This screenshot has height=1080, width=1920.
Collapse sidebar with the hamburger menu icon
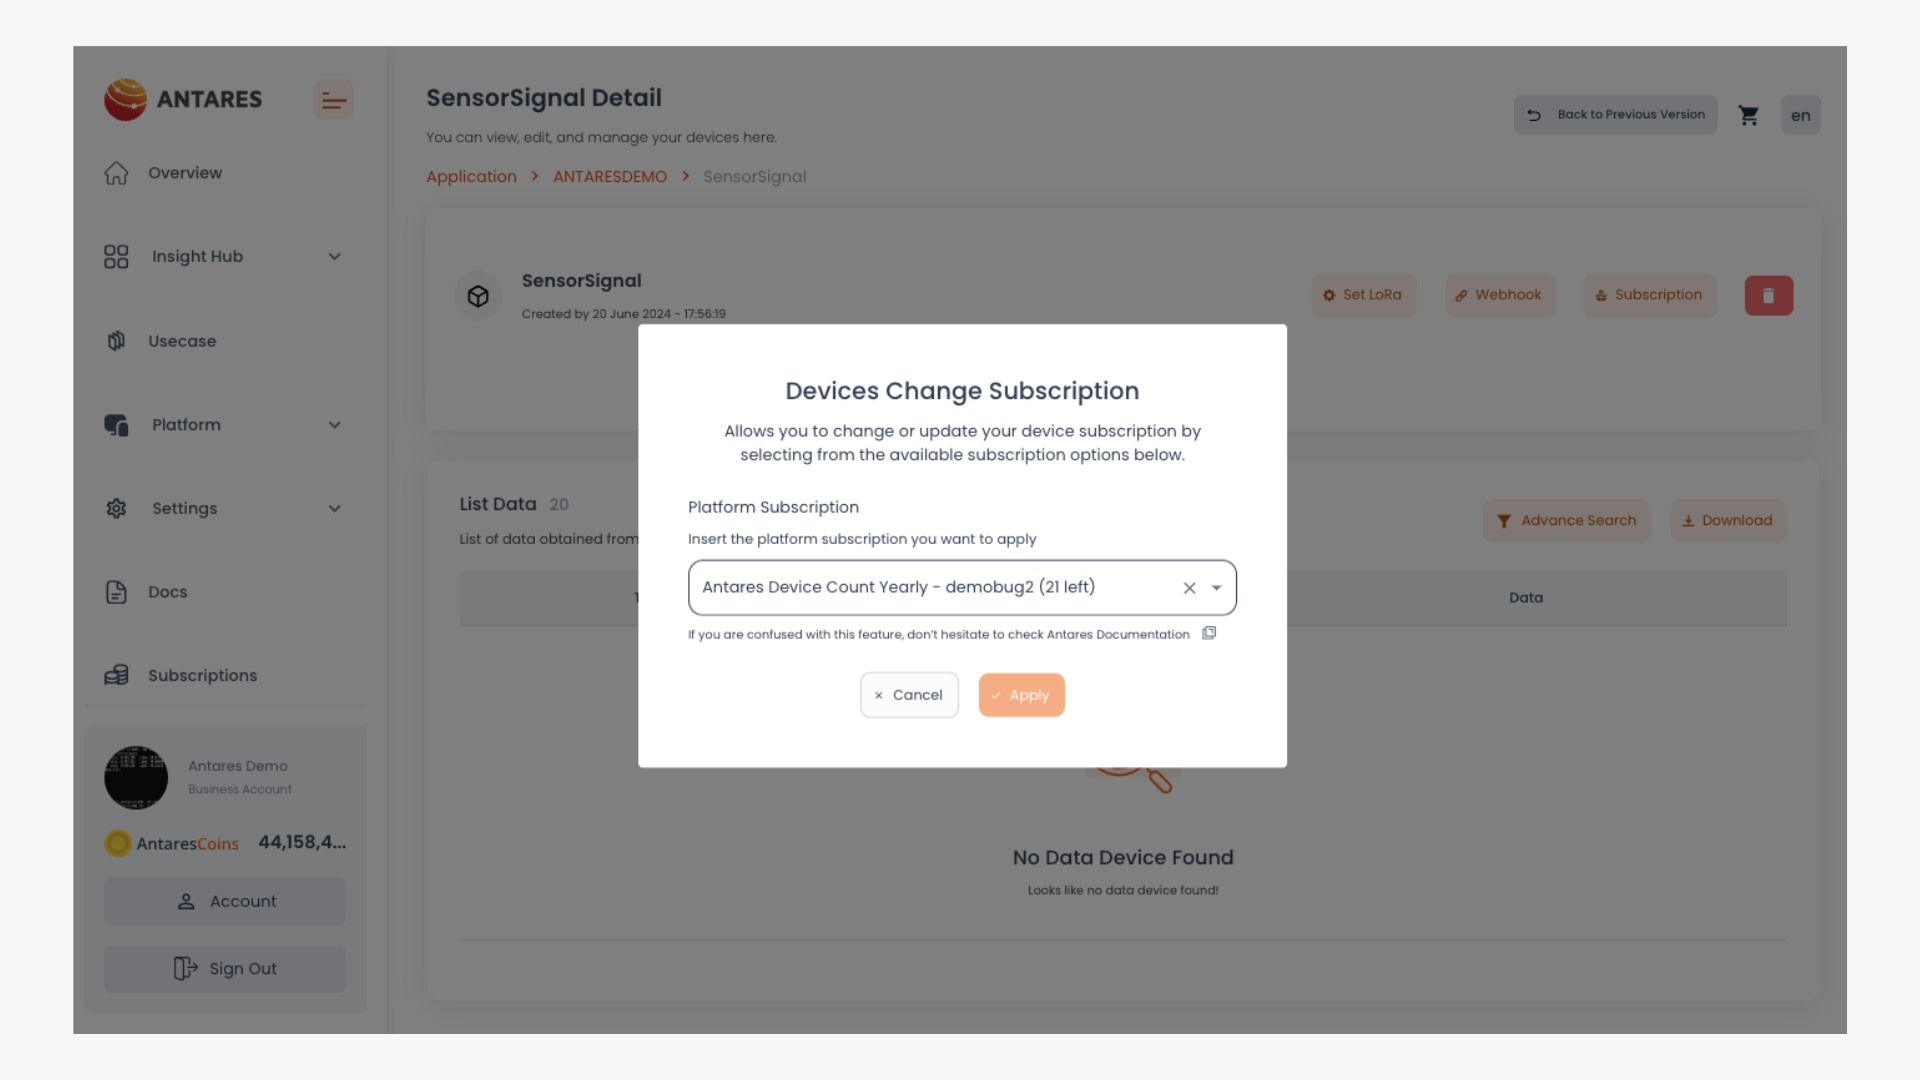point(334,100)
